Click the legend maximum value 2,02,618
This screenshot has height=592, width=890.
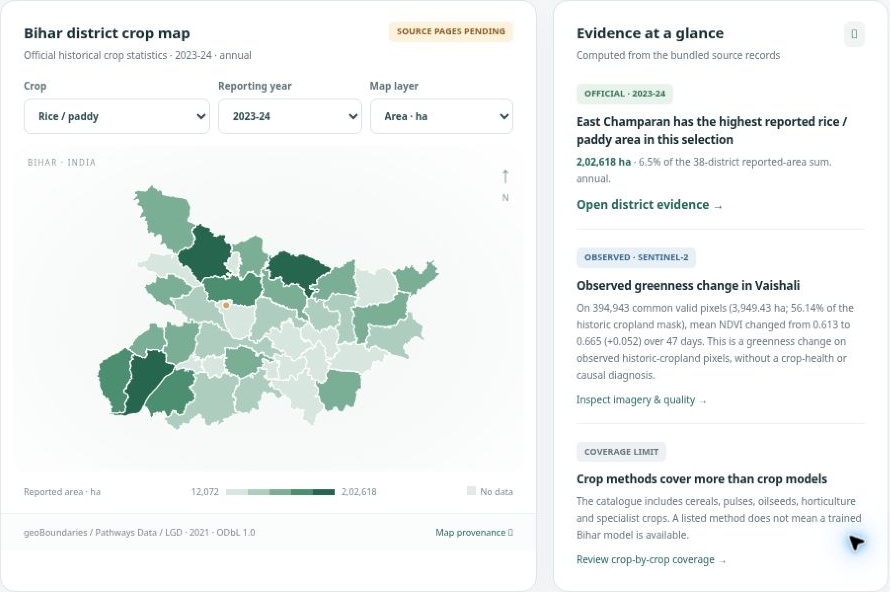359,492
